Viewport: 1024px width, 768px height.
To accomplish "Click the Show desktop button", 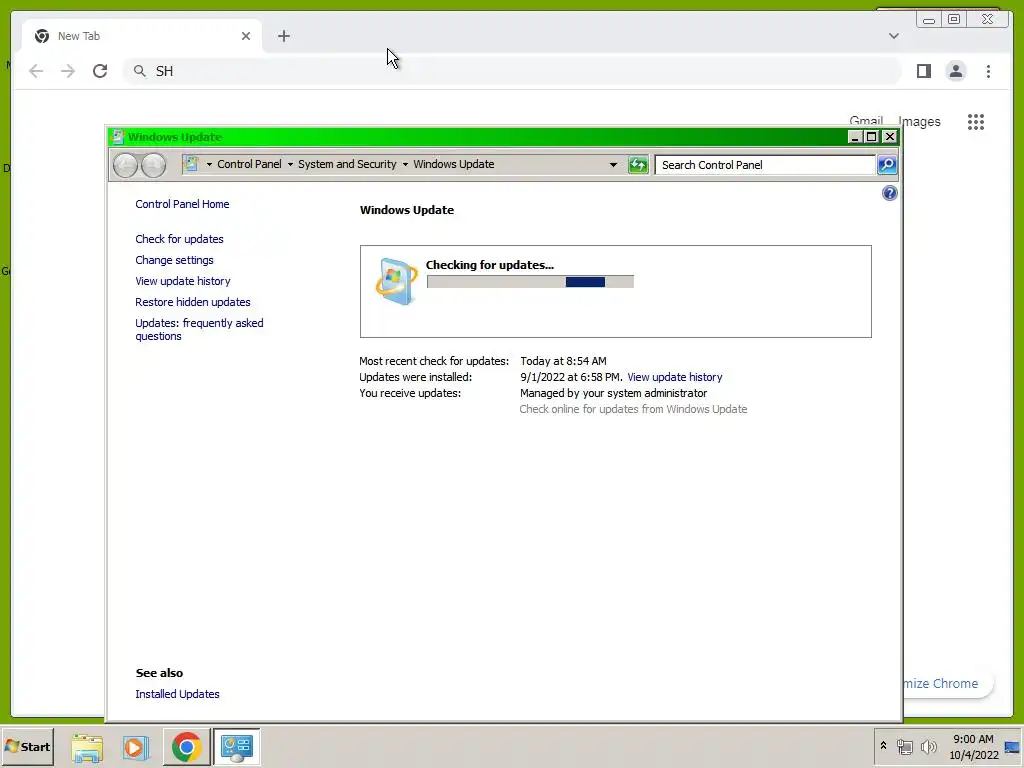I will click(x=1012, y=747).
